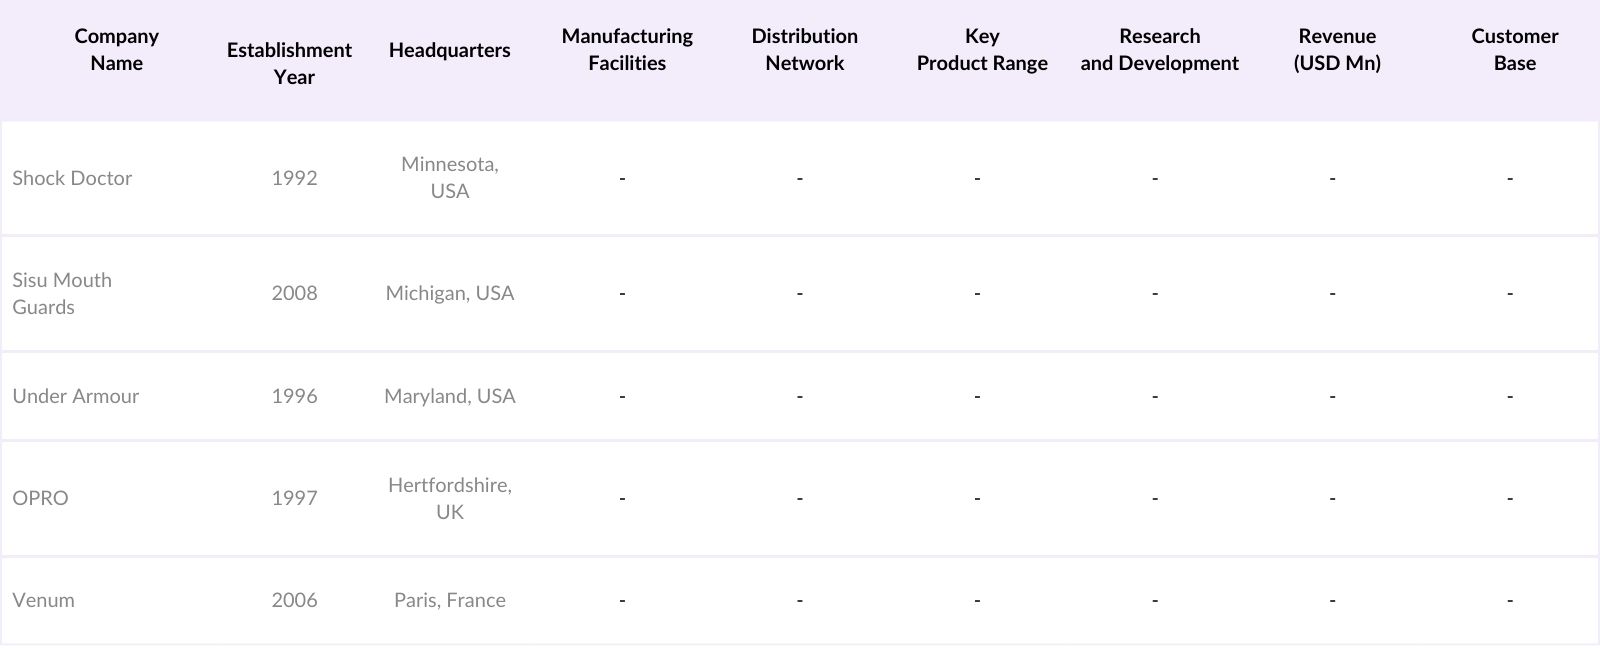Select the Research and Development header
1600x653 pixels.
(1159, 50)
